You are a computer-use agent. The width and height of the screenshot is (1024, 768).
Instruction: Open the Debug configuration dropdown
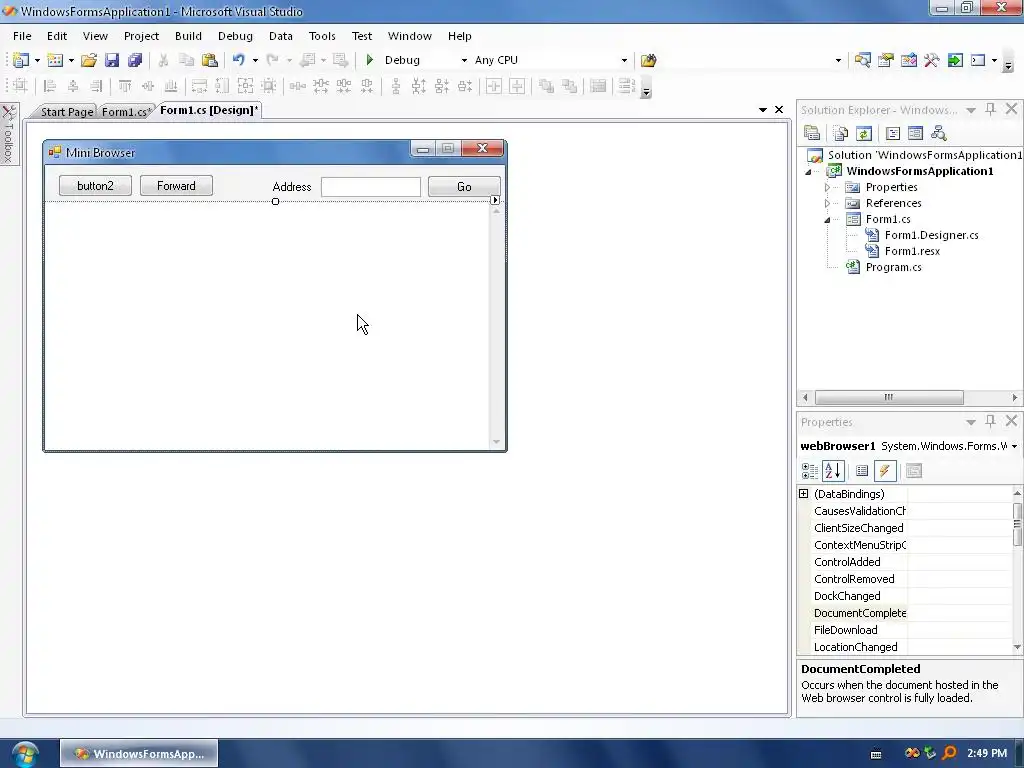(464, 60)
